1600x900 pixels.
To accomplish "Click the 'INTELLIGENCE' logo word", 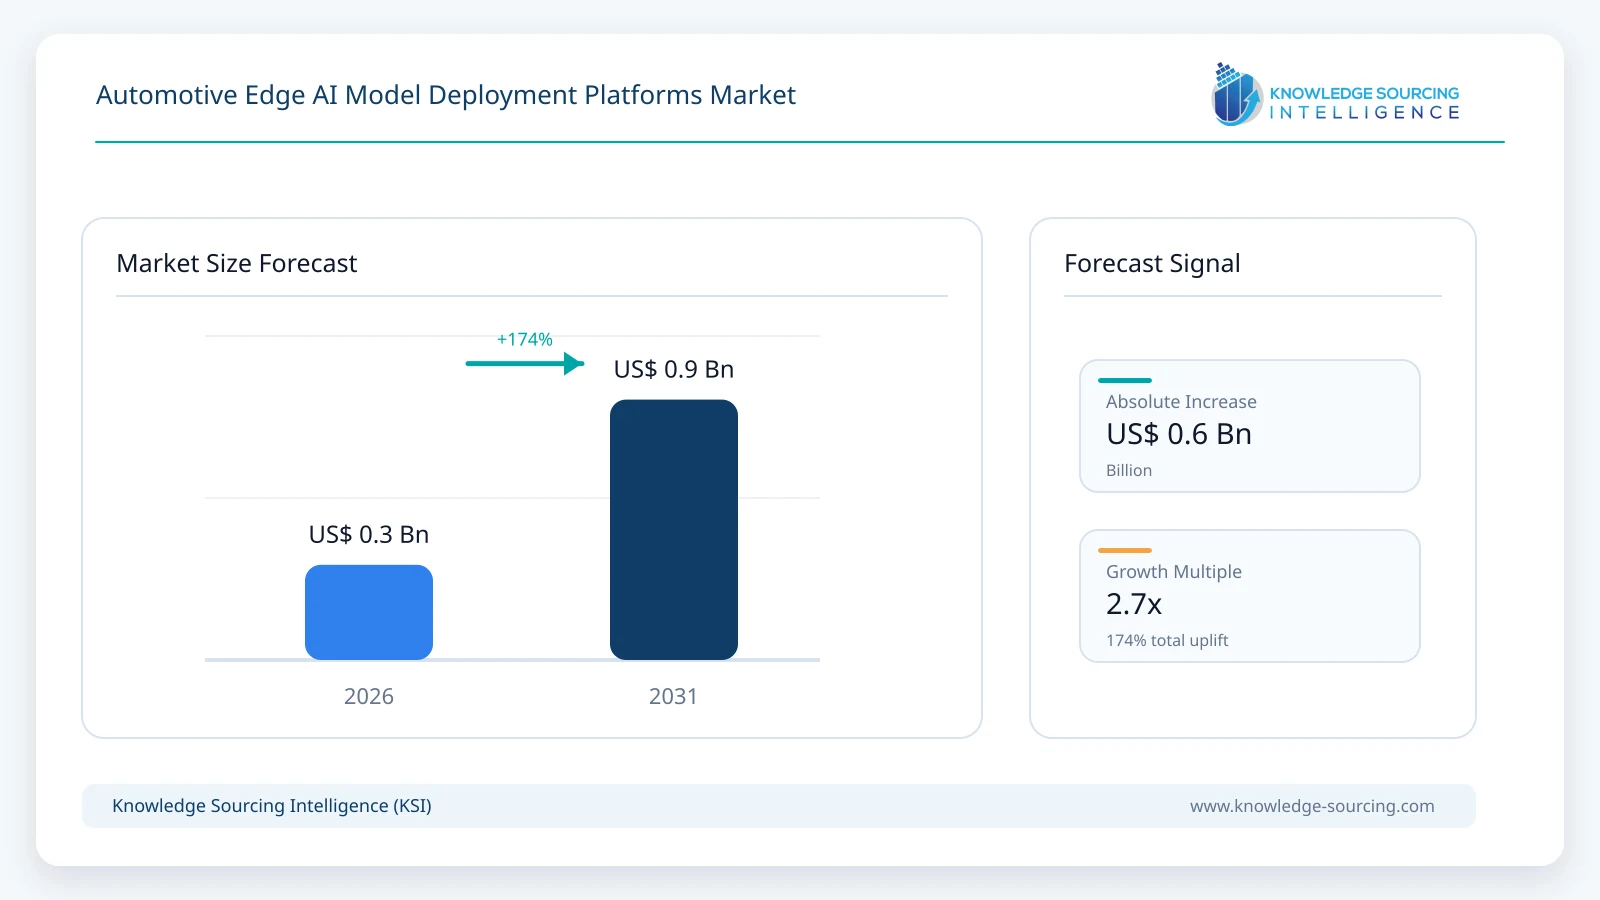I will coord(1364,113).
